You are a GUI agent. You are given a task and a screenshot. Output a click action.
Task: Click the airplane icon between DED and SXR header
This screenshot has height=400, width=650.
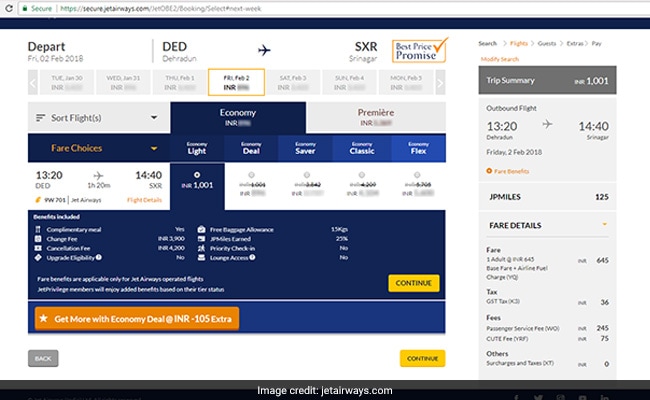click(x=264, y=50)
